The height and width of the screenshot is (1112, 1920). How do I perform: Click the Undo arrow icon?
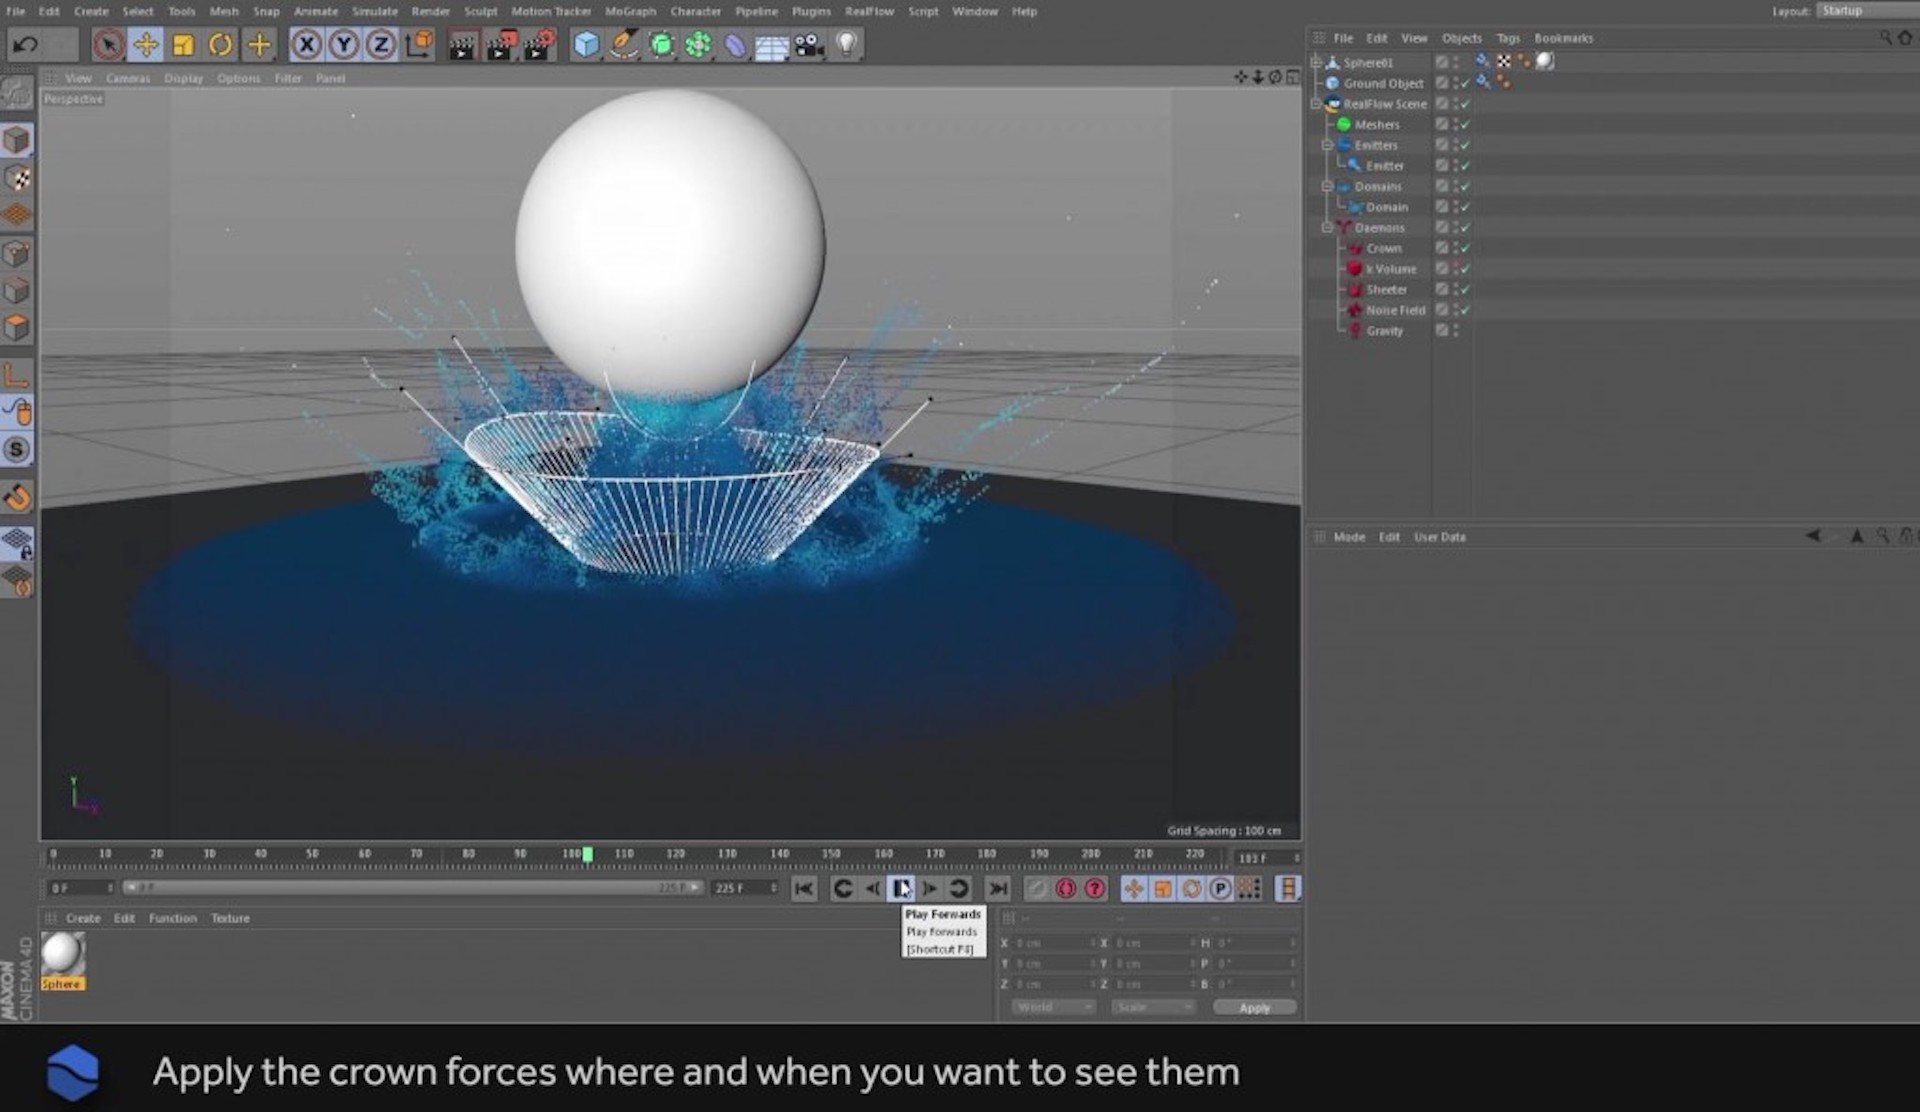[26, 45]
